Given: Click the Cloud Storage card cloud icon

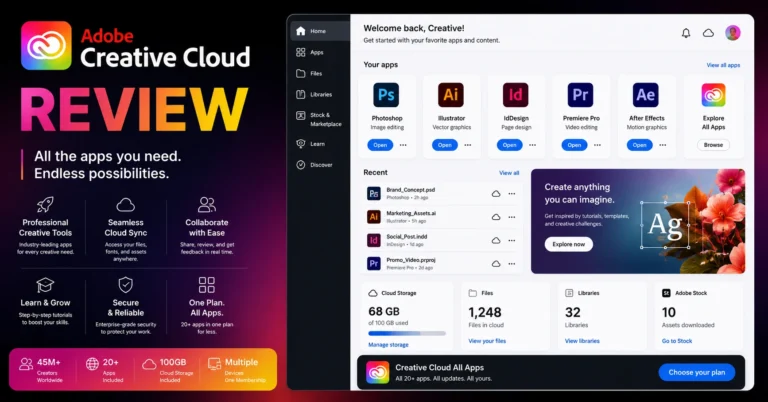Looking at the screenshot, I should pos(373,293).
